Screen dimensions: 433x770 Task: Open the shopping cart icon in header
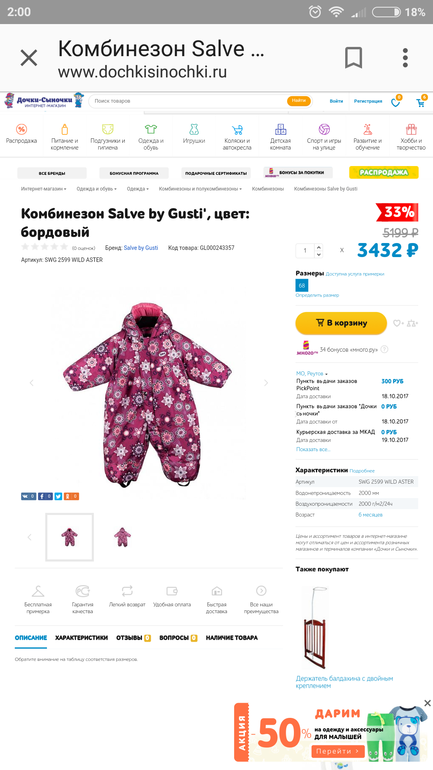coord(421,102)
